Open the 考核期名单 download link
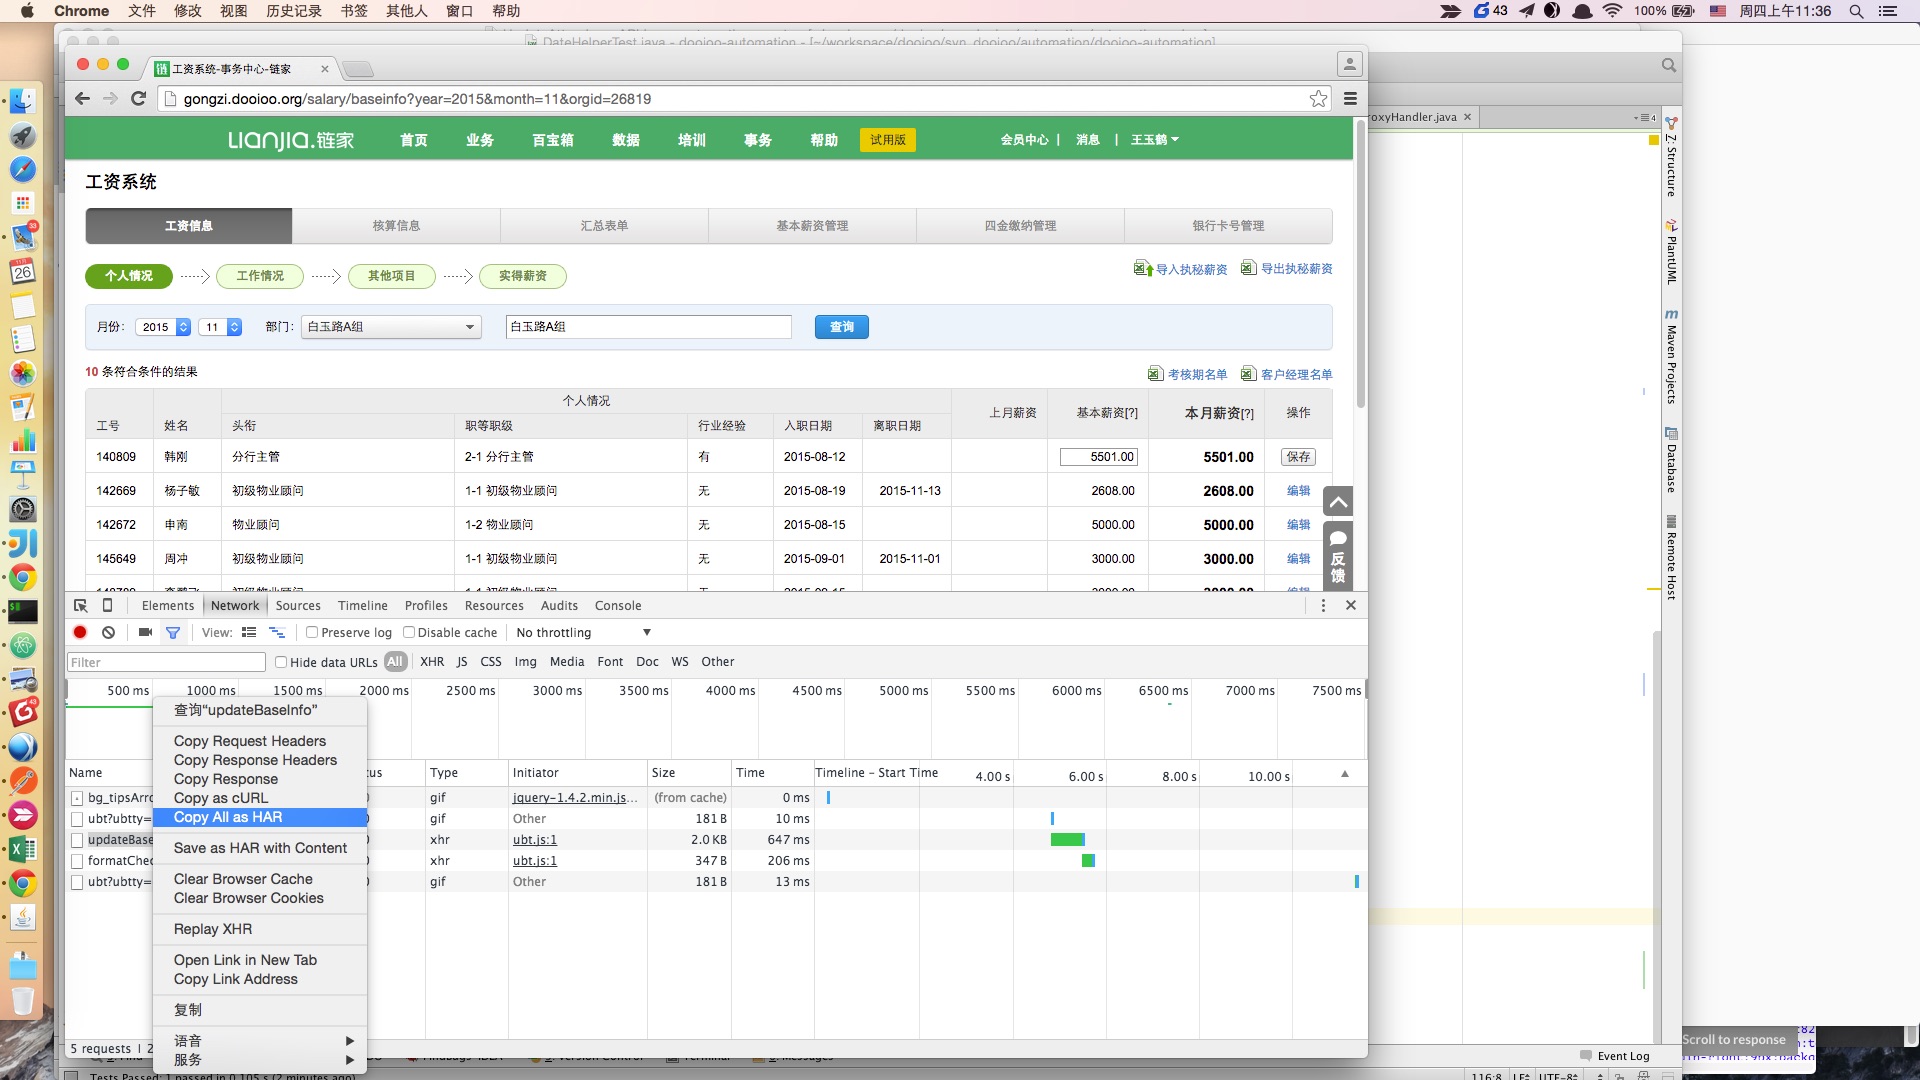Screen dimensions: 1920x1080 click(1188, 374)
